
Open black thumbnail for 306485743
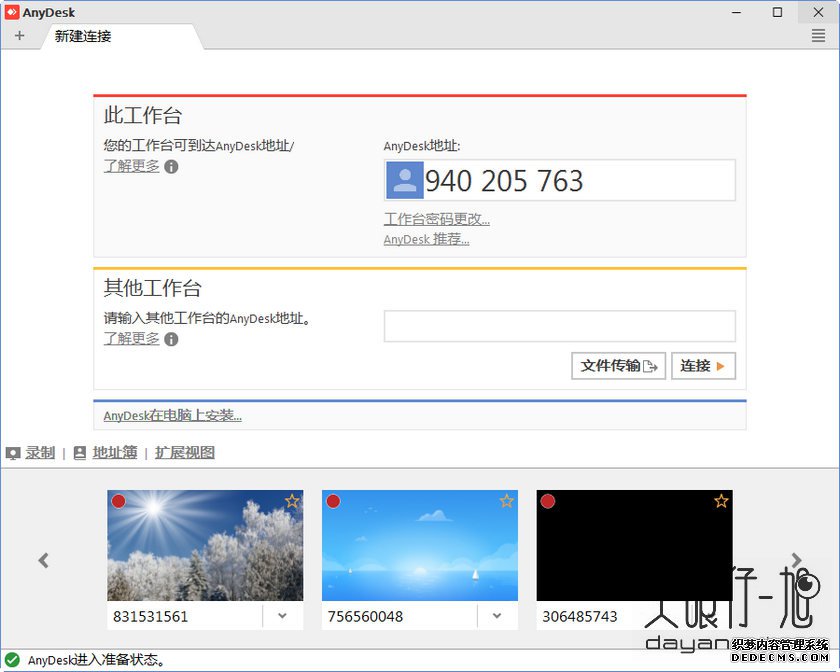click(x=634, y=545)
